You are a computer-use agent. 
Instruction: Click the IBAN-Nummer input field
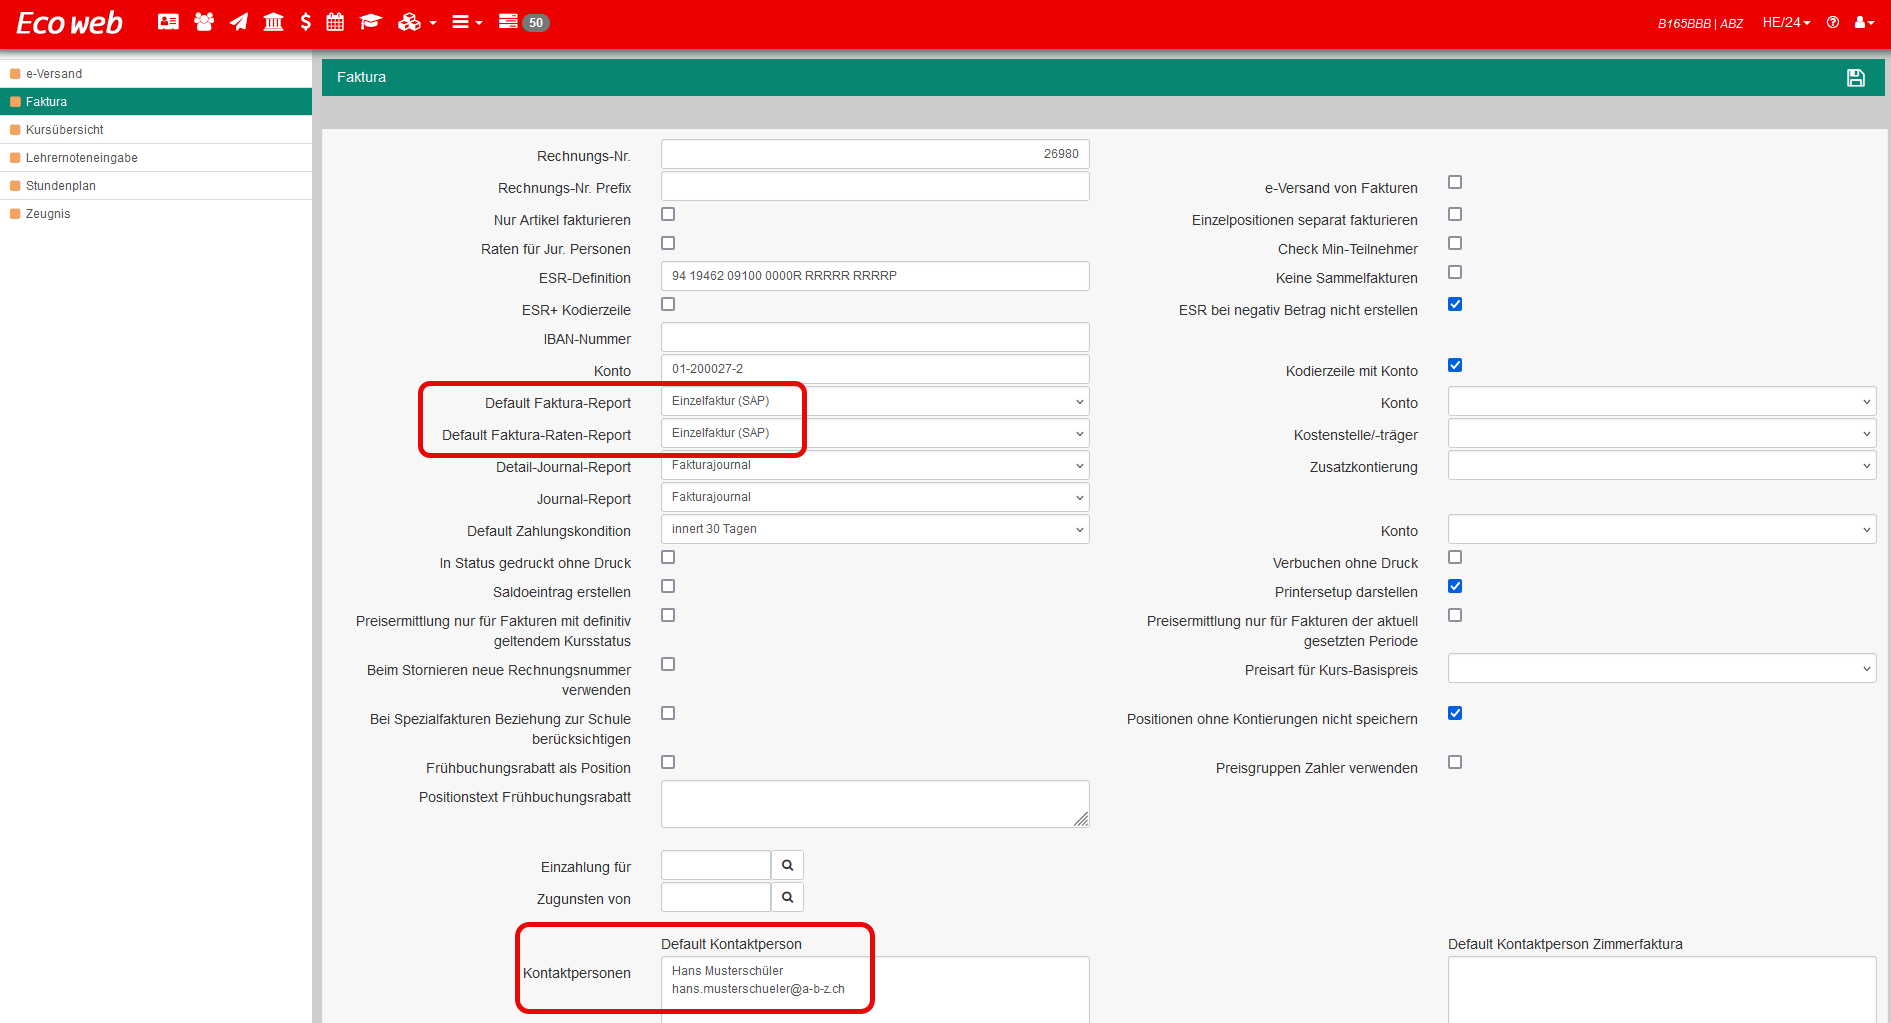pyautogui.click(x=875, y=337)
